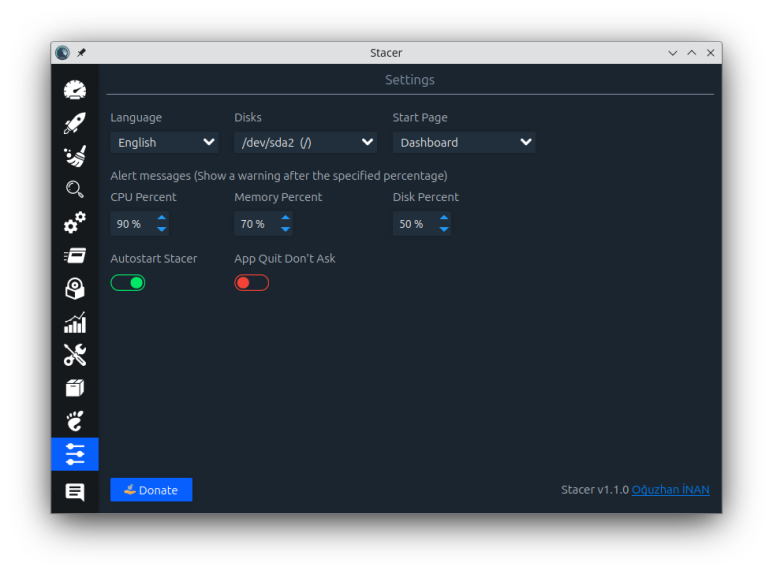Open Services gears icon in sidebar

(x=75, y=222)
